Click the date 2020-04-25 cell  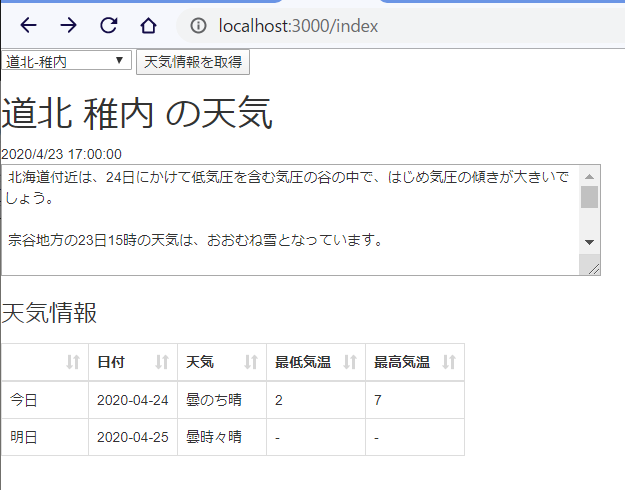[133, 437]
